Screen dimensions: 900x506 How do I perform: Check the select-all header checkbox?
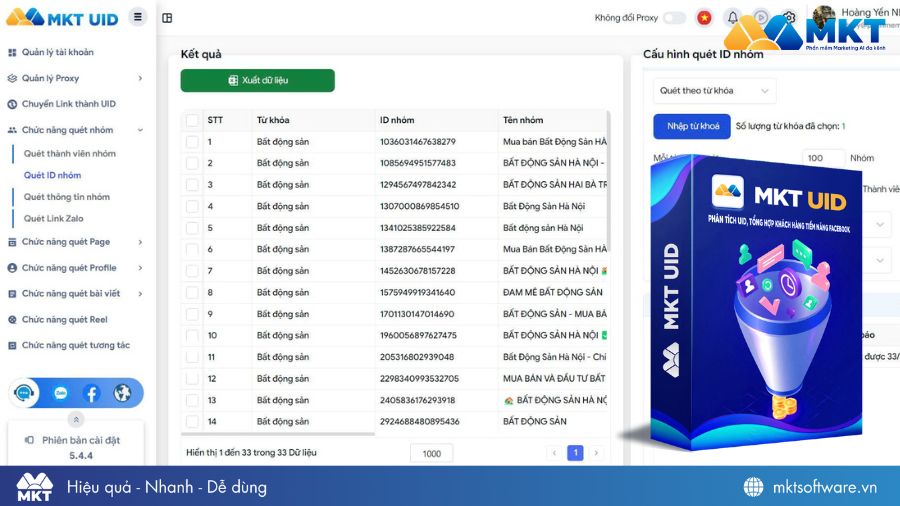click(192, 120)
